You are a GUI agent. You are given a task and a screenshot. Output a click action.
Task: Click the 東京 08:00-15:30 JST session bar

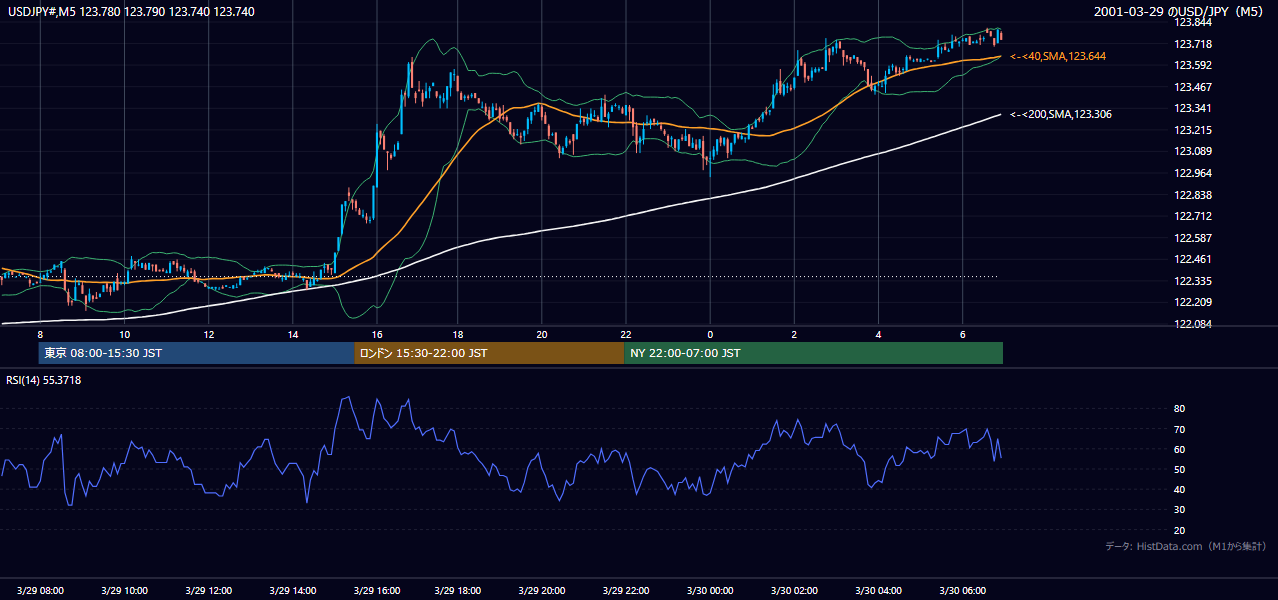[x=196, y=353]
